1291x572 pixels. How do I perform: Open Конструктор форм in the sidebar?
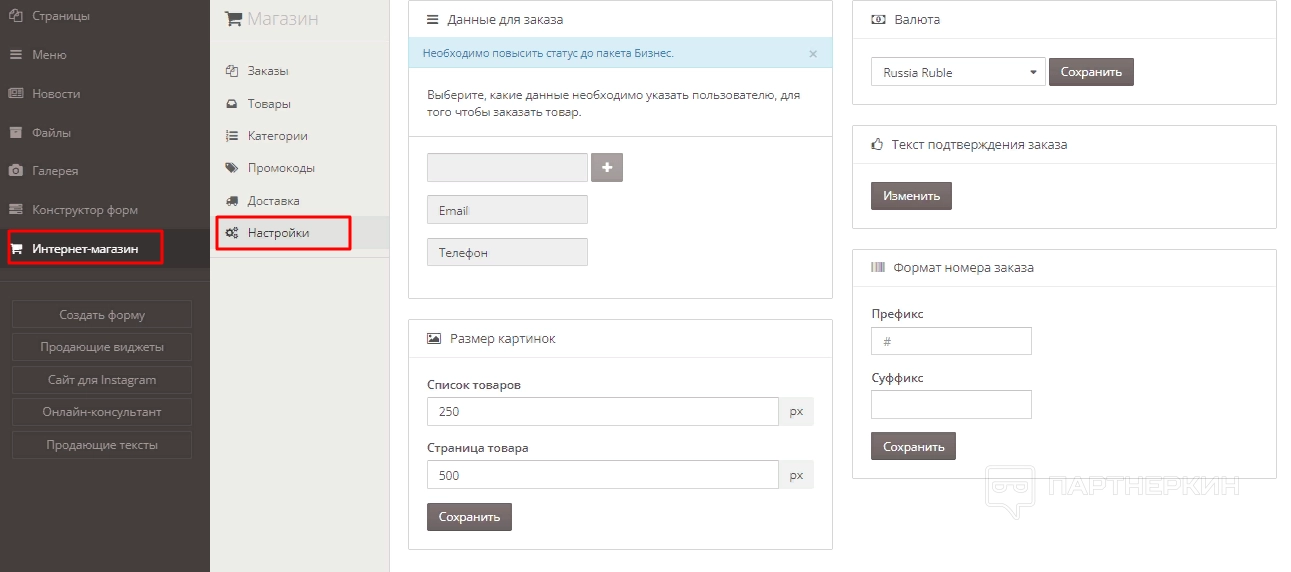pos(85,210)
